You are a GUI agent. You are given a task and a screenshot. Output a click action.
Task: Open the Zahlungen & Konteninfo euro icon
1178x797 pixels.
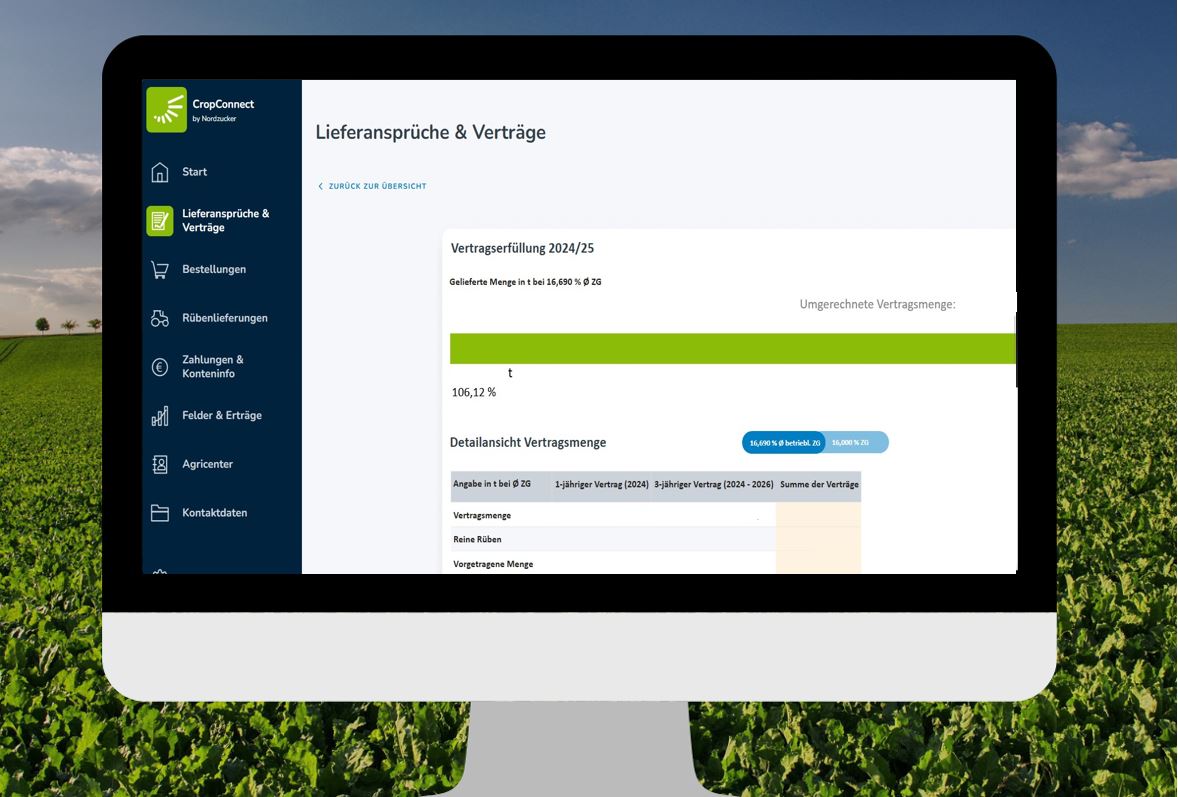point(160,367)
